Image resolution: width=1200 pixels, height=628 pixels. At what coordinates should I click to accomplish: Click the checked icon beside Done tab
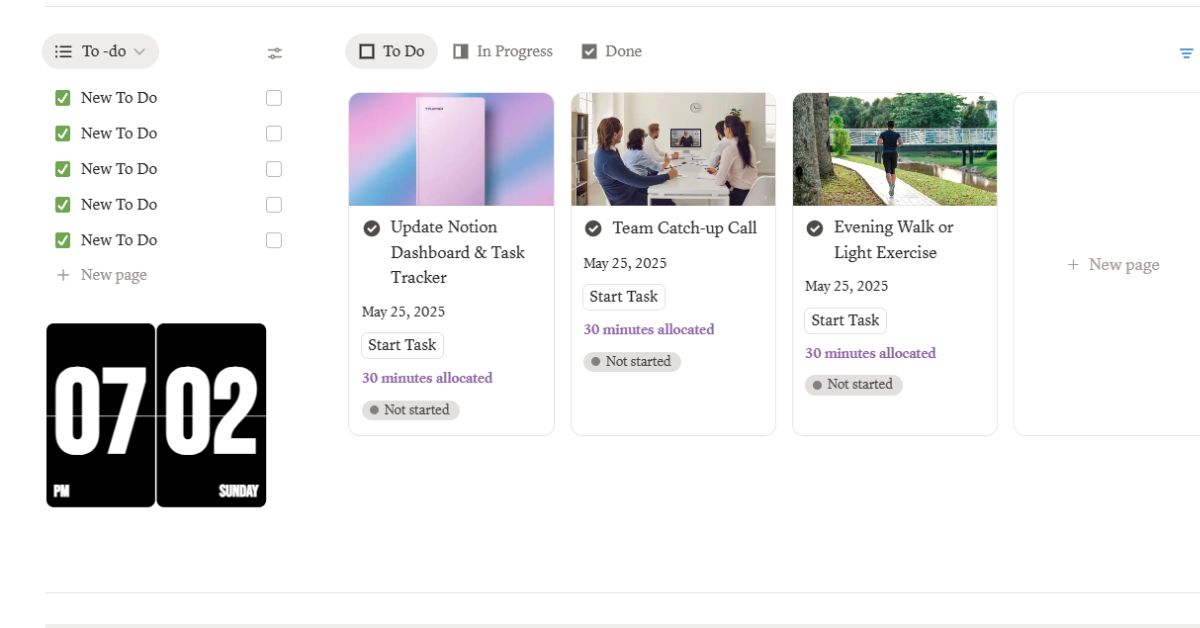click(589, 50)
